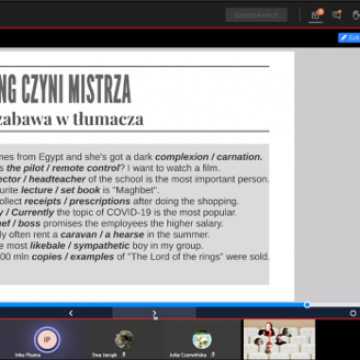Click the raise hand icon

coord(356,15)
